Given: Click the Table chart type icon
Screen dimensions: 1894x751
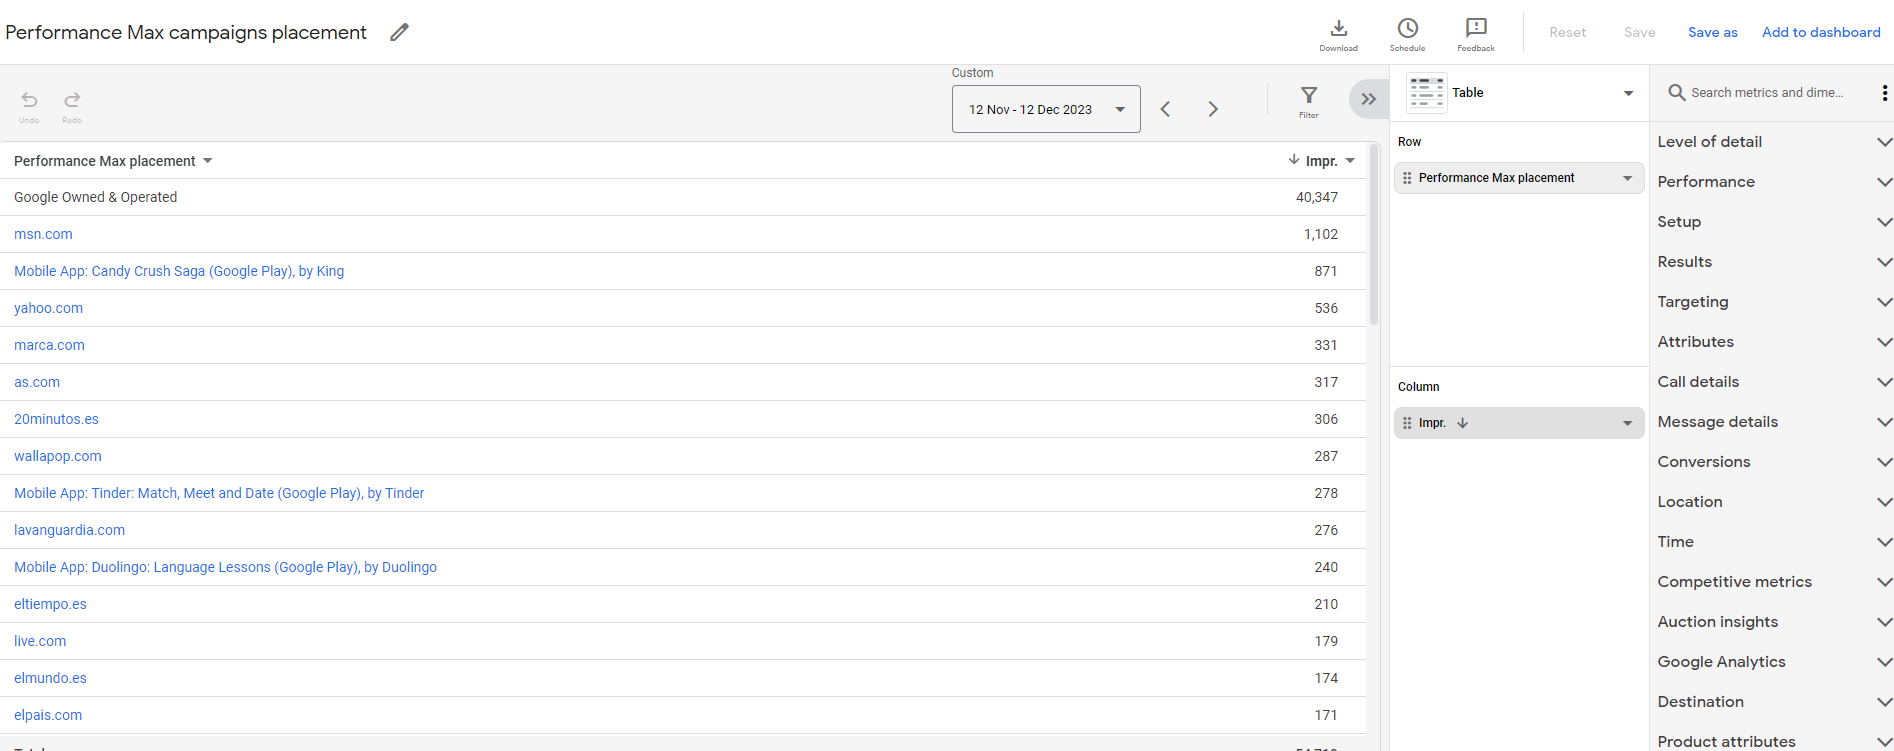Looking at the screenshot, I should [x=1427, y=93].
